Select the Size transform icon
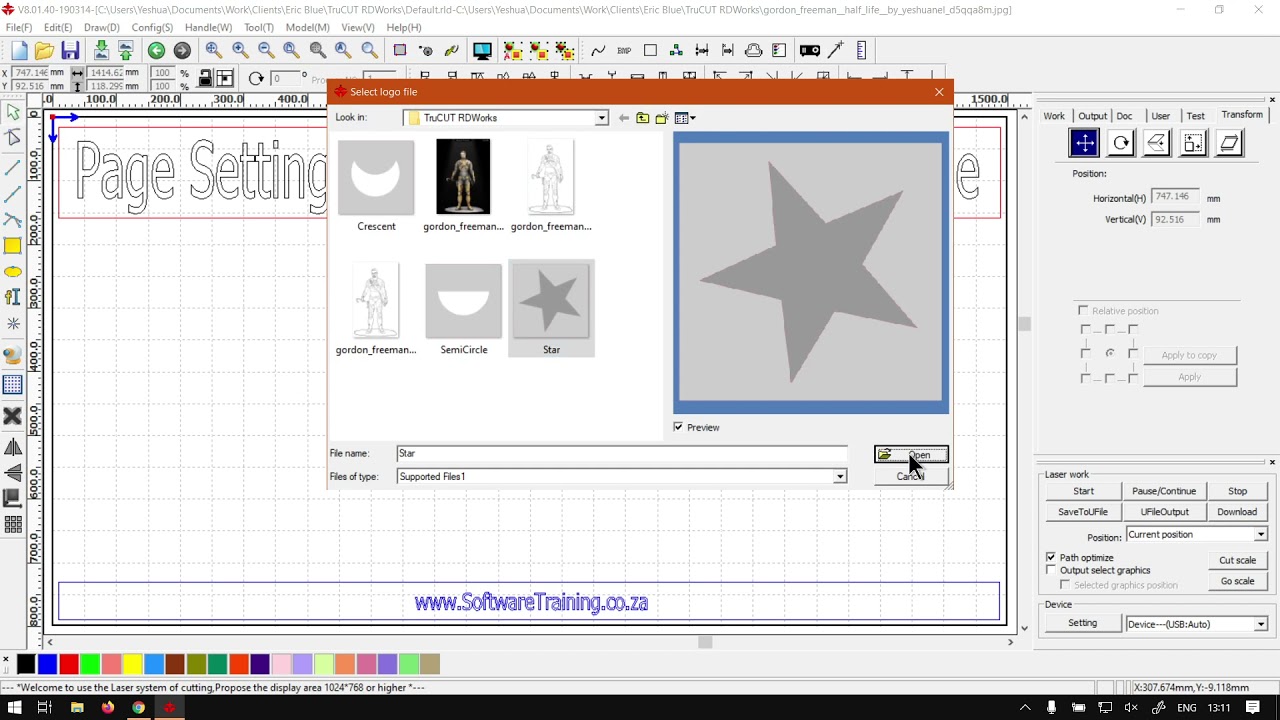This screenshot has height=720, width=1280. (1194, 143)
